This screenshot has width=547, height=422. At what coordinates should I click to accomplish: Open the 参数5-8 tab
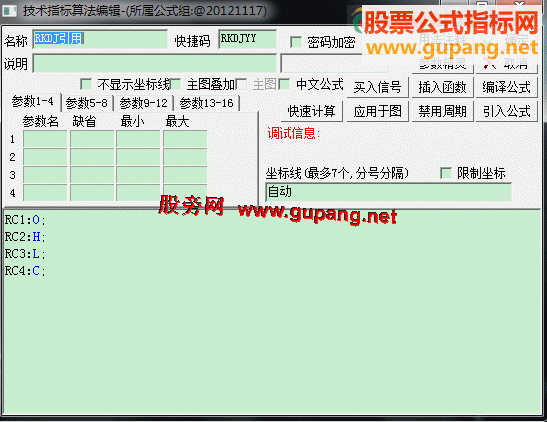[x=87, y=103]
